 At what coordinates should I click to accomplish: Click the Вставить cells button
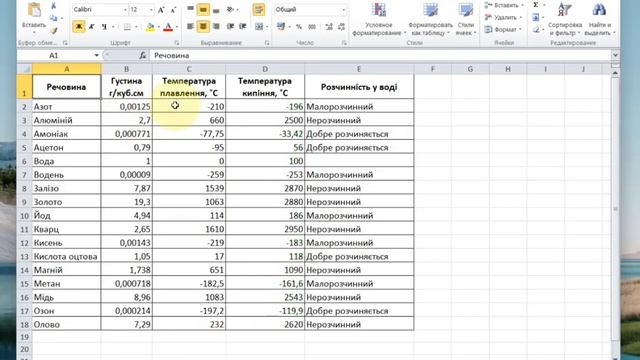(x=504, y=5)
